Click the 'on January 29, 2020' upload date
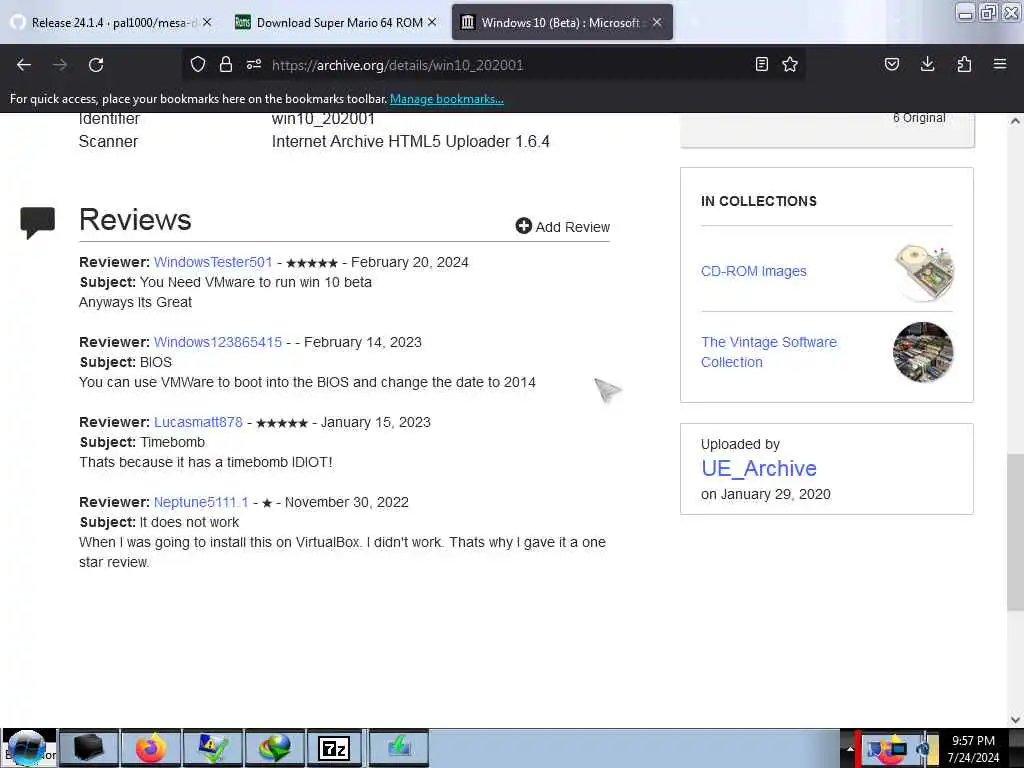Screen dimensions: 1024x768 [x=766, y=494]
